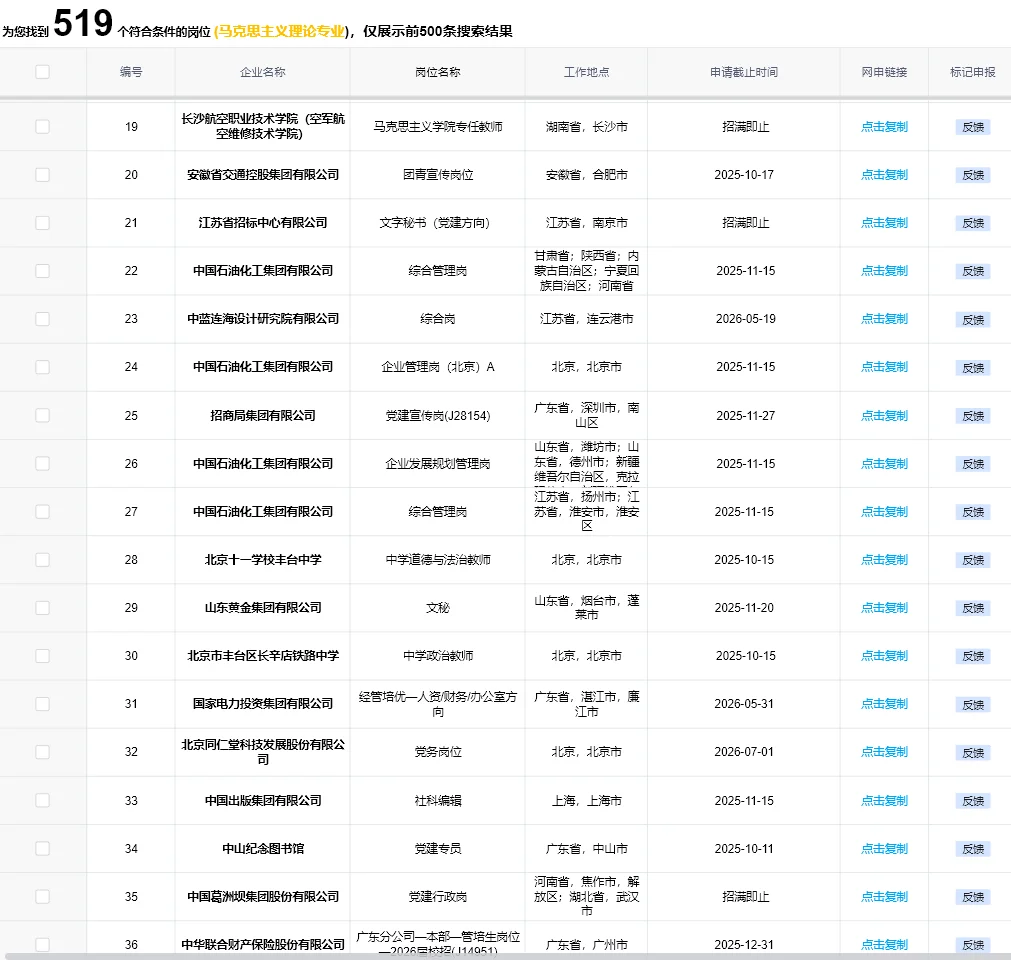Click deadline 2025-11-27 for 招商局集团
The height and width of the screenshot is (960, 1011).
(745, 416)
